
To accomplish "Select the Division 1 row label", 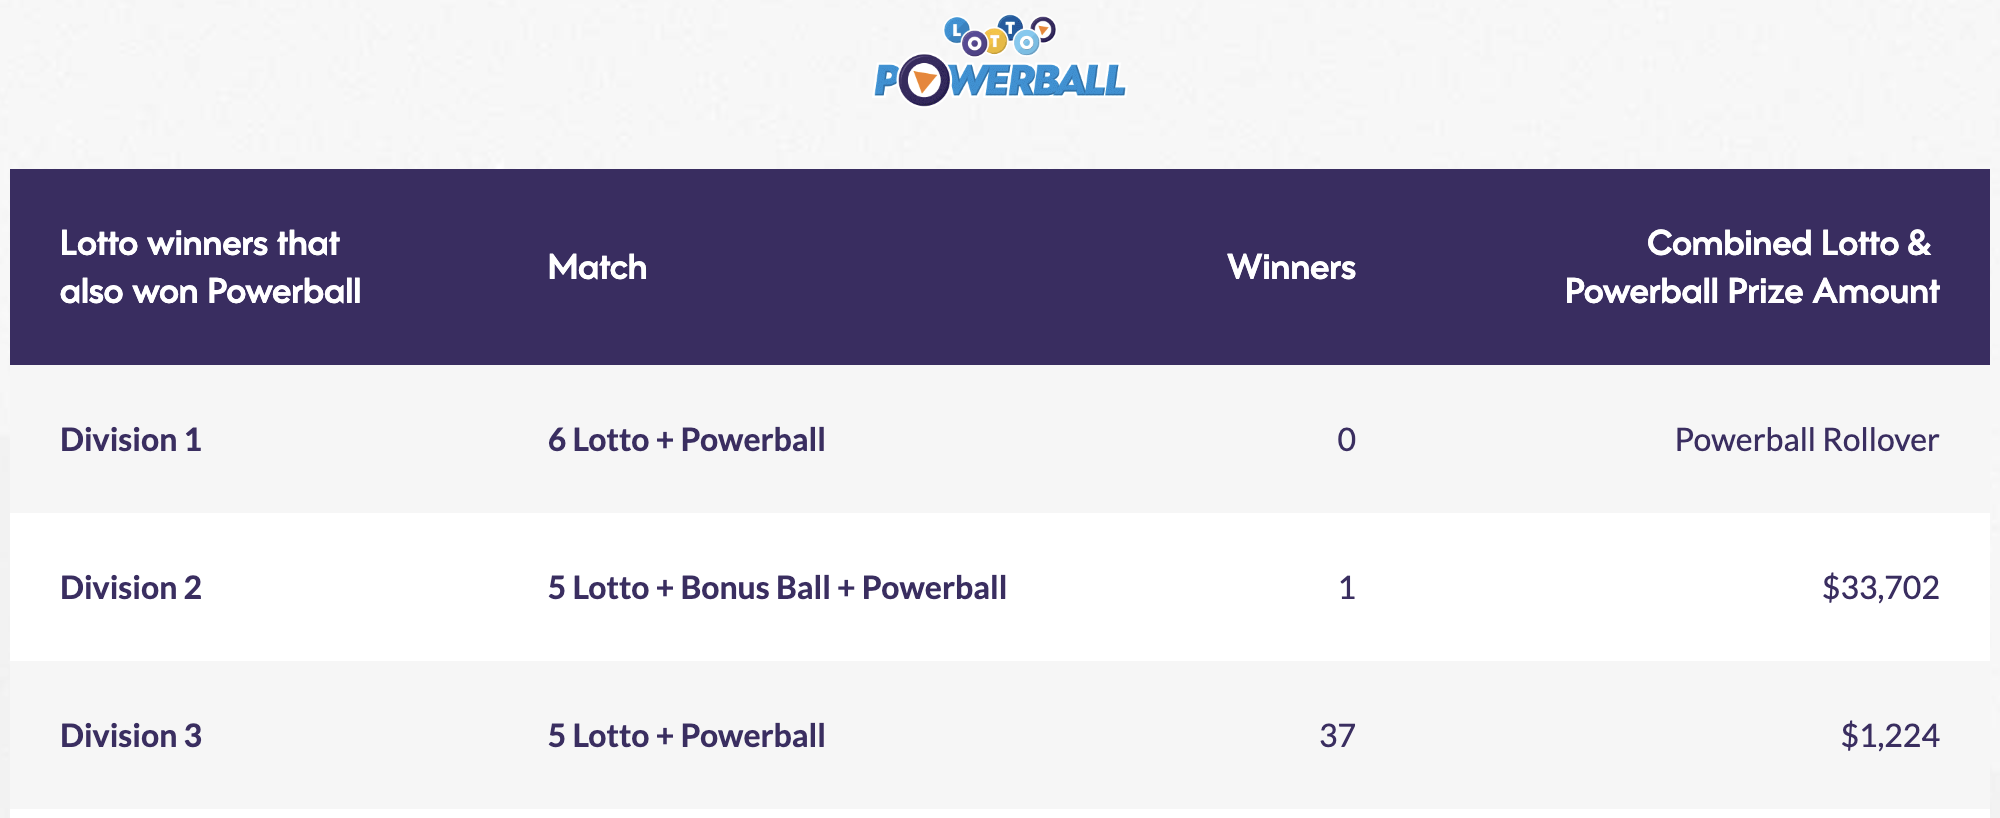I will click(131, 440).
